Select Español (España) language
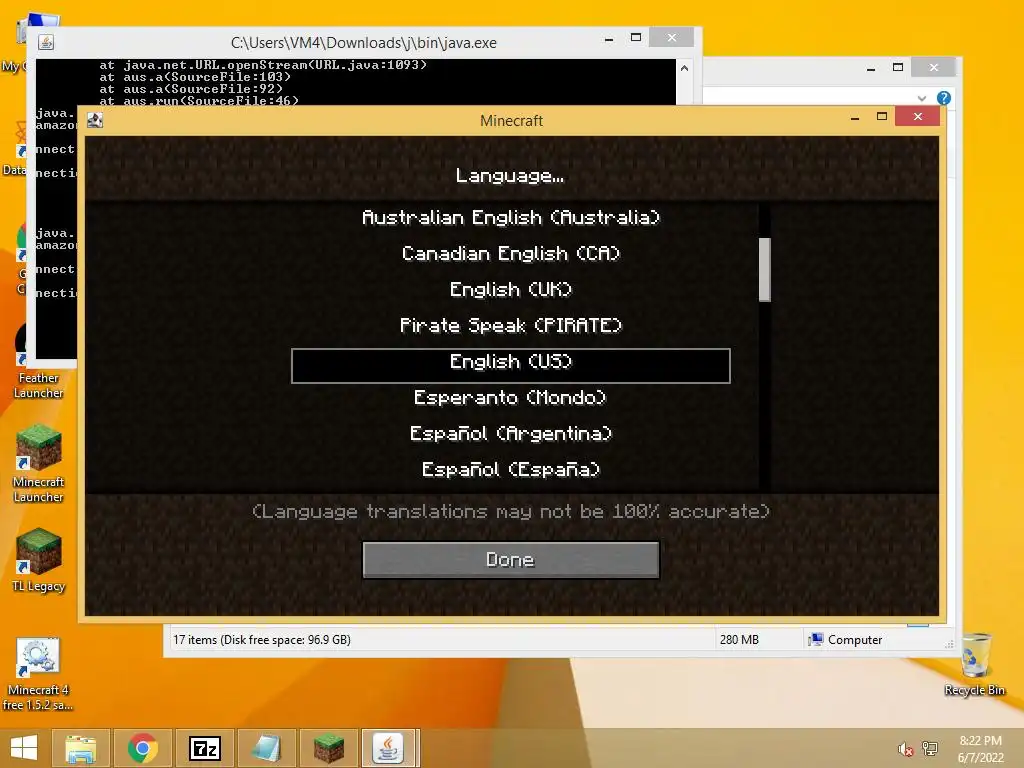This screenshot has width=1024, height=768. tap(511, 469)
